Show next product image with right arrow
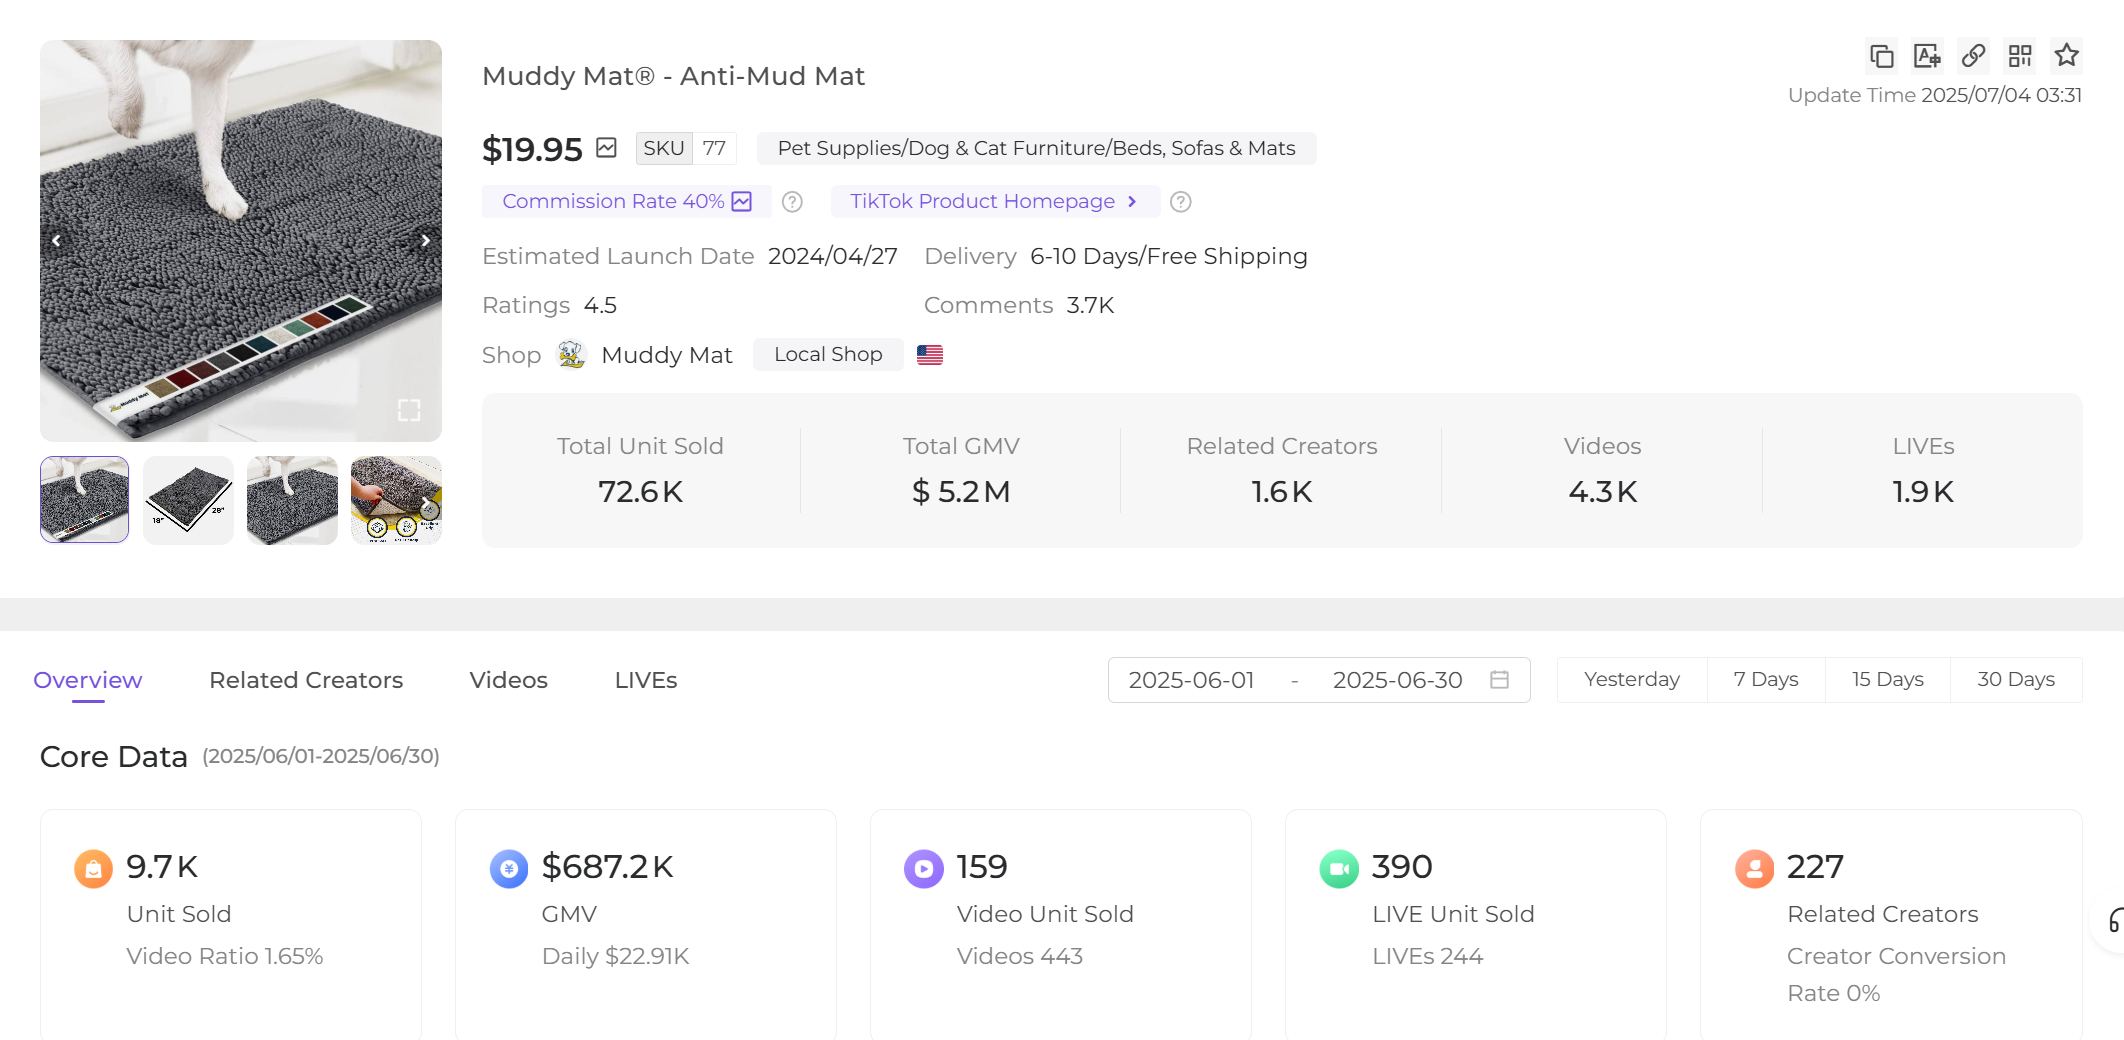This screenshot has width=2124, height=1040. [425, 241]
